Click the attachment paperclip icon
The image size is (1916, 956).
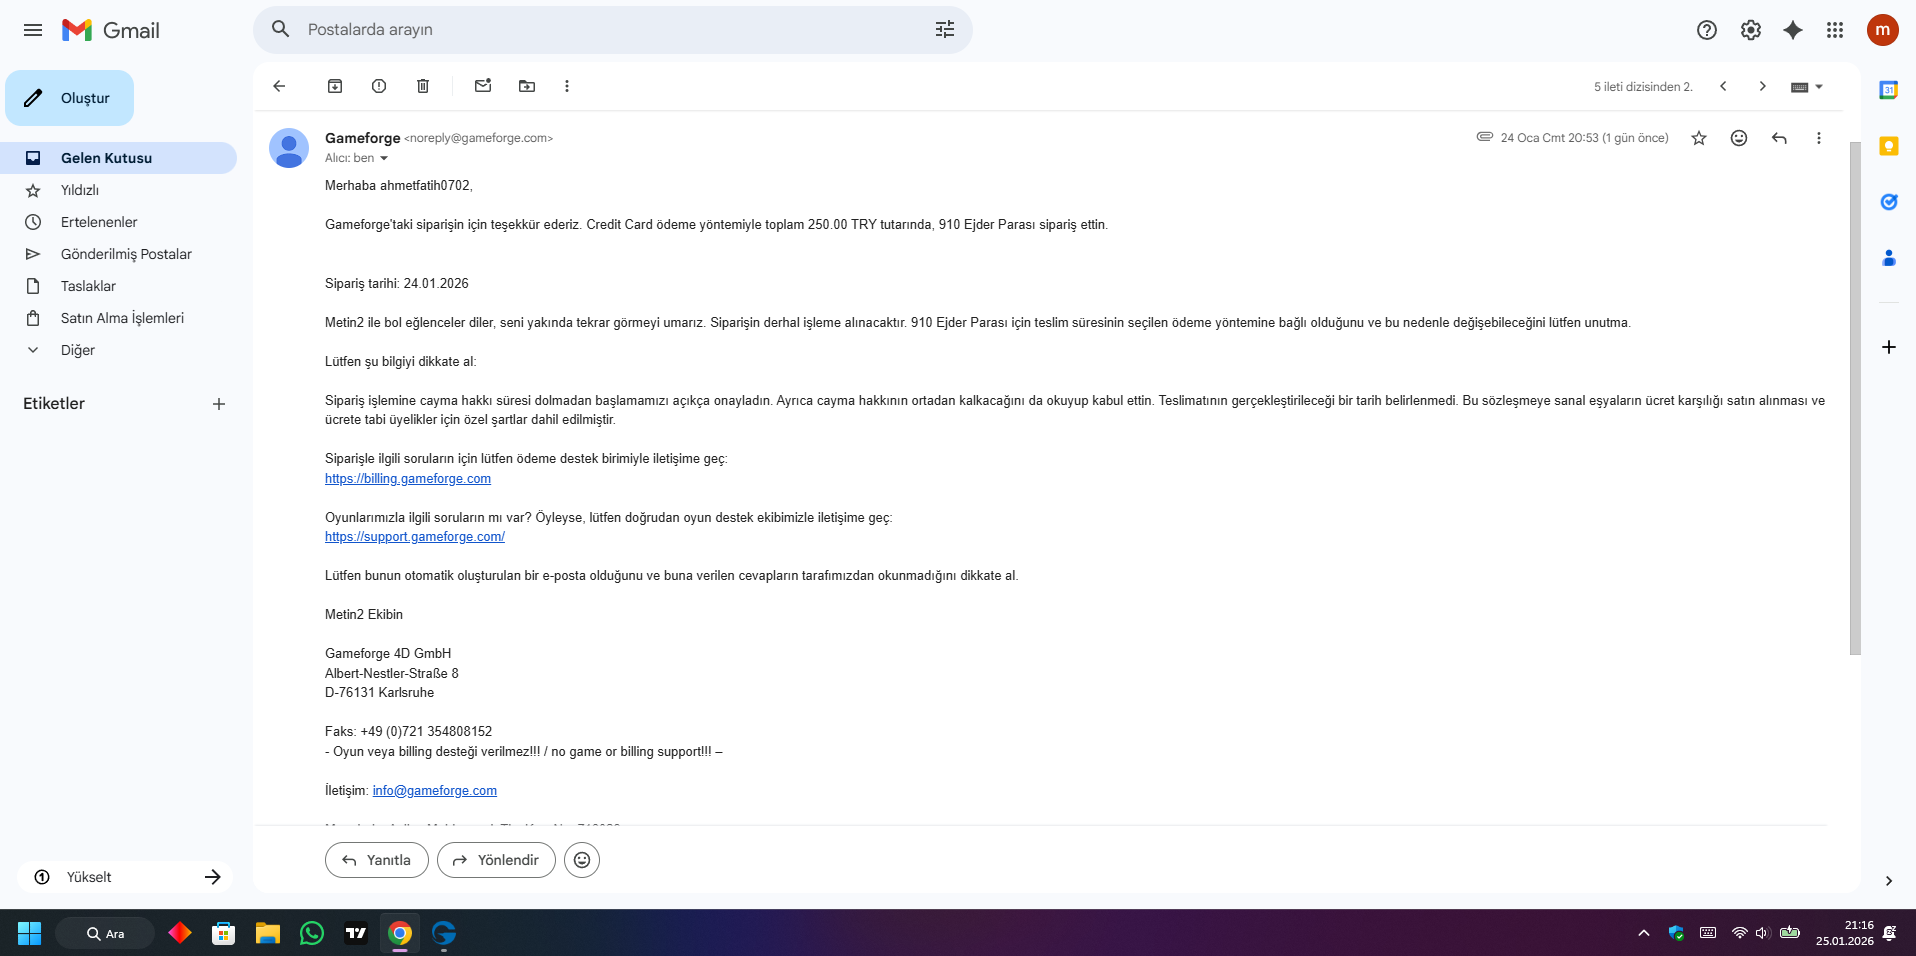1485,137
